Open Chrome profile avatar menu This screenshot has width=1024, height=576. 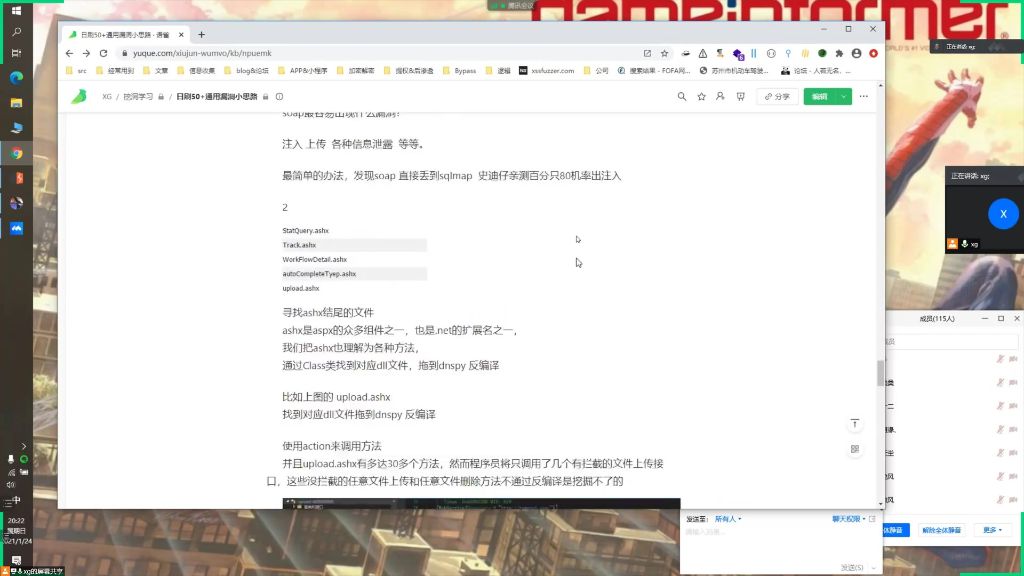(856, 53)
